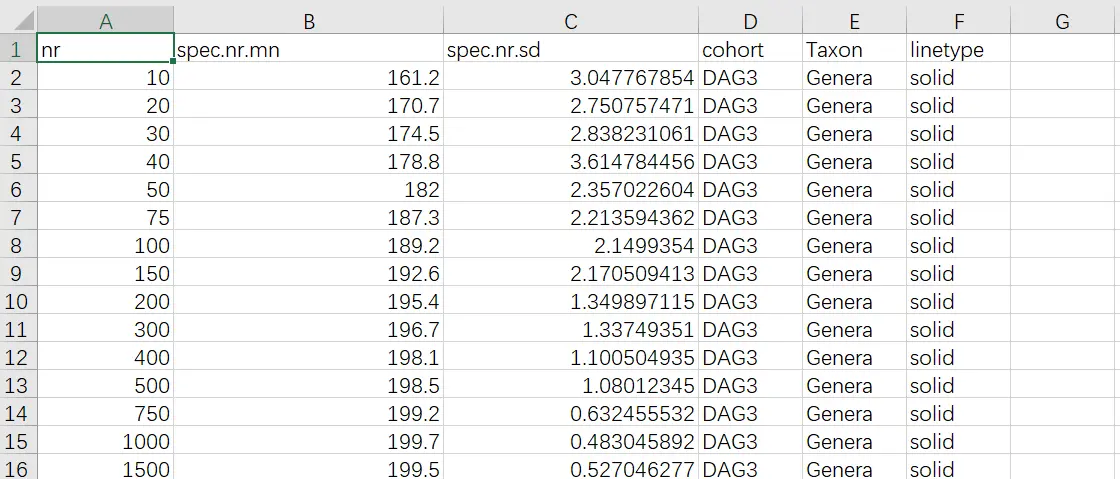Select the row 1 header

pyautogui.click(x=17, y=49)
